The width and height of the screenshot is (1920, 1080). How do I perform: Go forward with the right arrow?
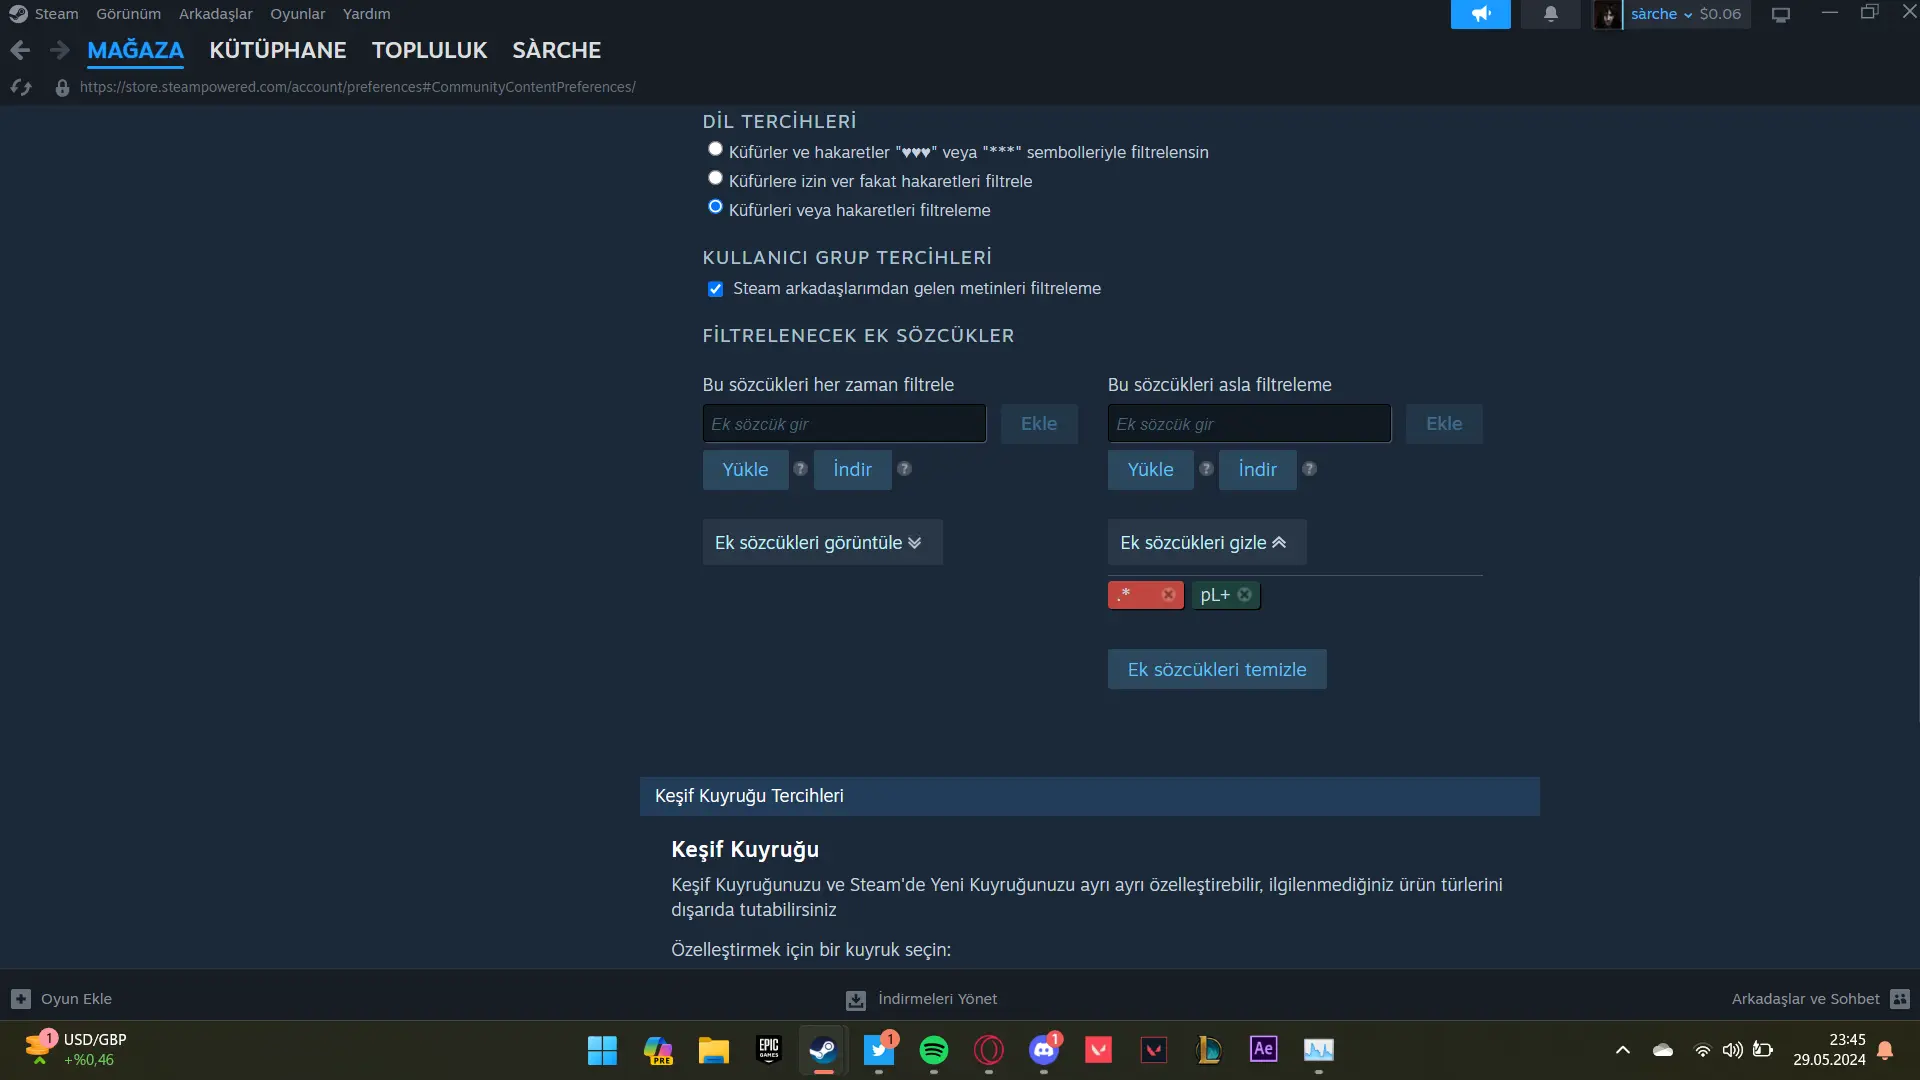tap(60, 50)
